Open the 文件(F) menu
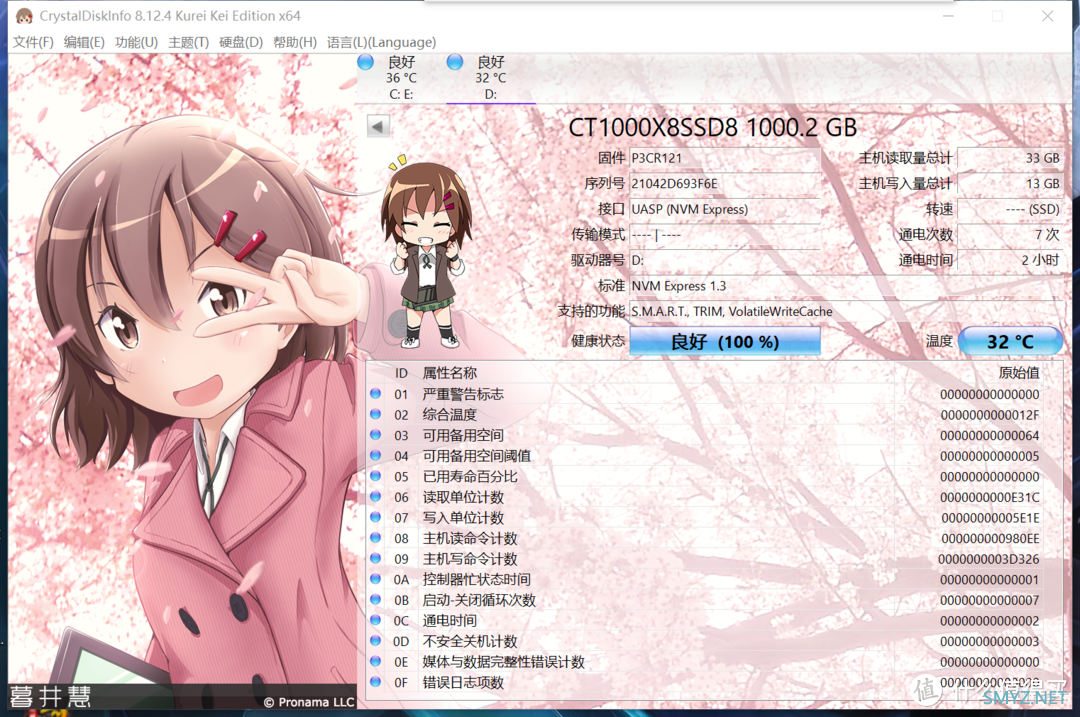 point(33,42)
